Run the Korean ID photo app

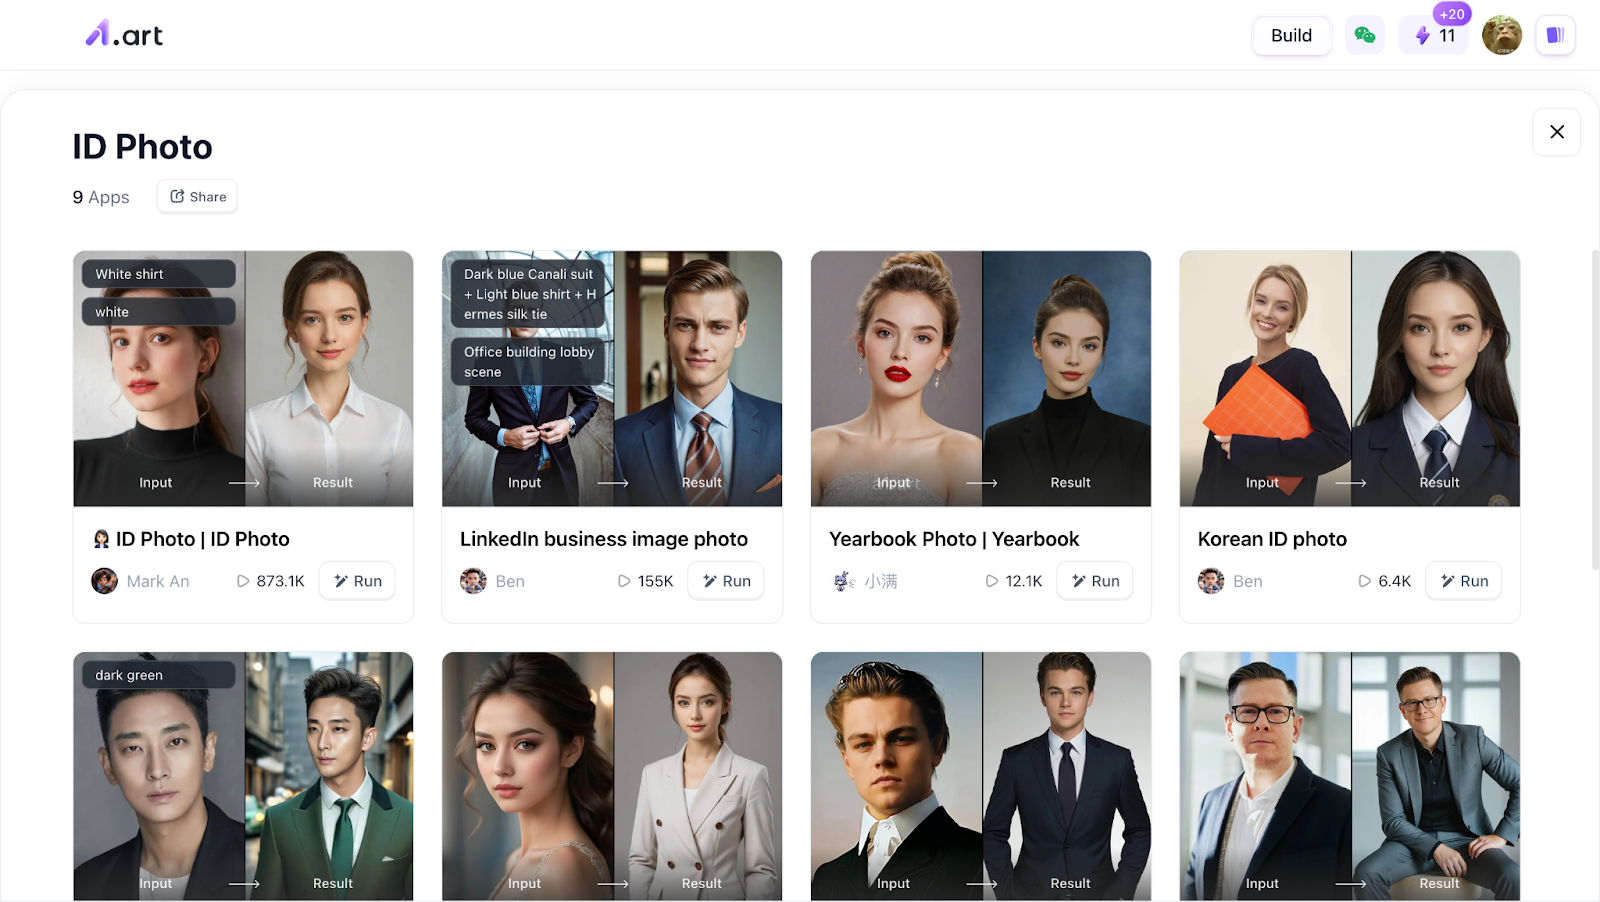point(1464,581)
